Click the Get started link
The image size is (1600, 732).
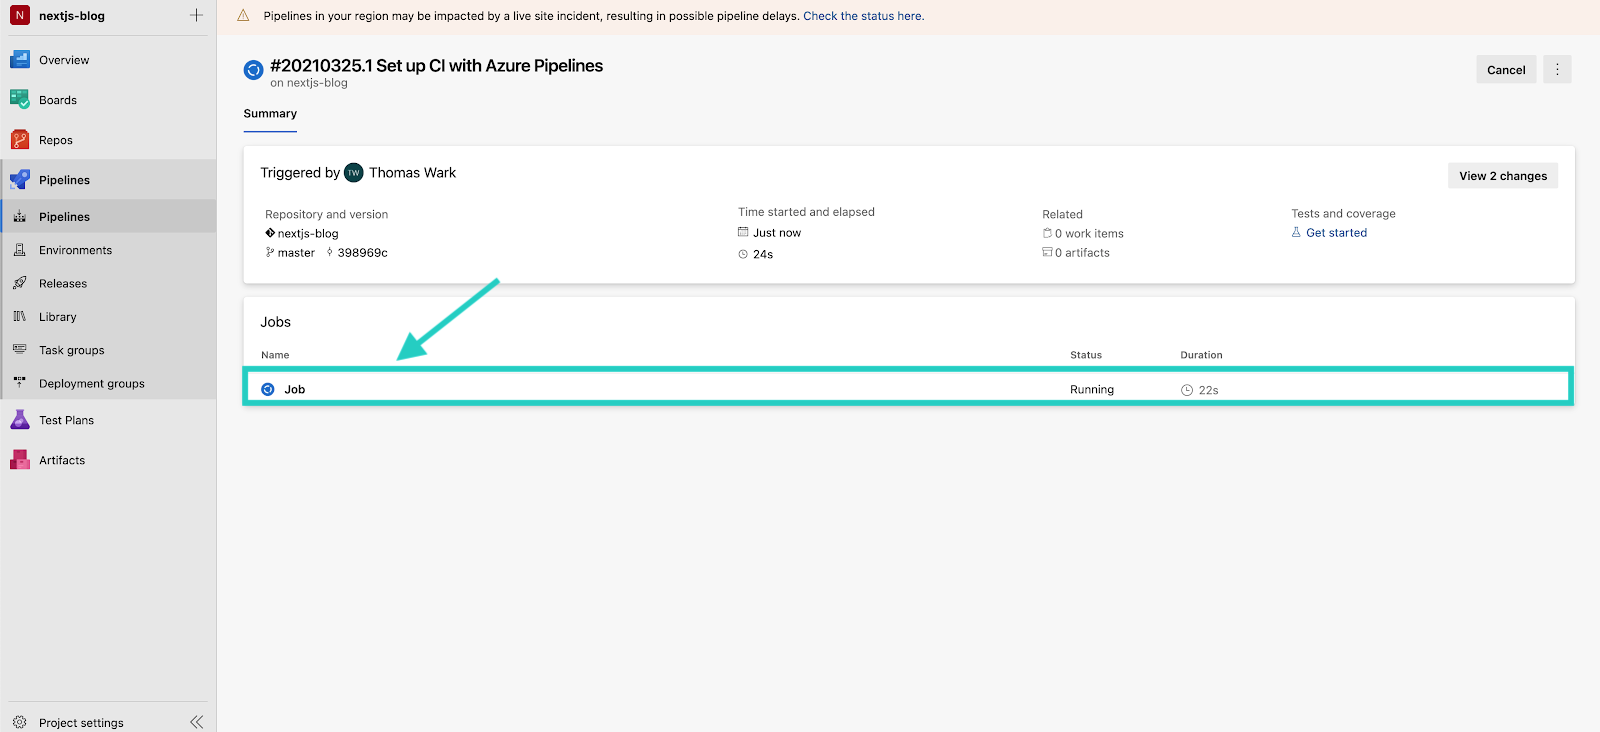pos(1336,232)
